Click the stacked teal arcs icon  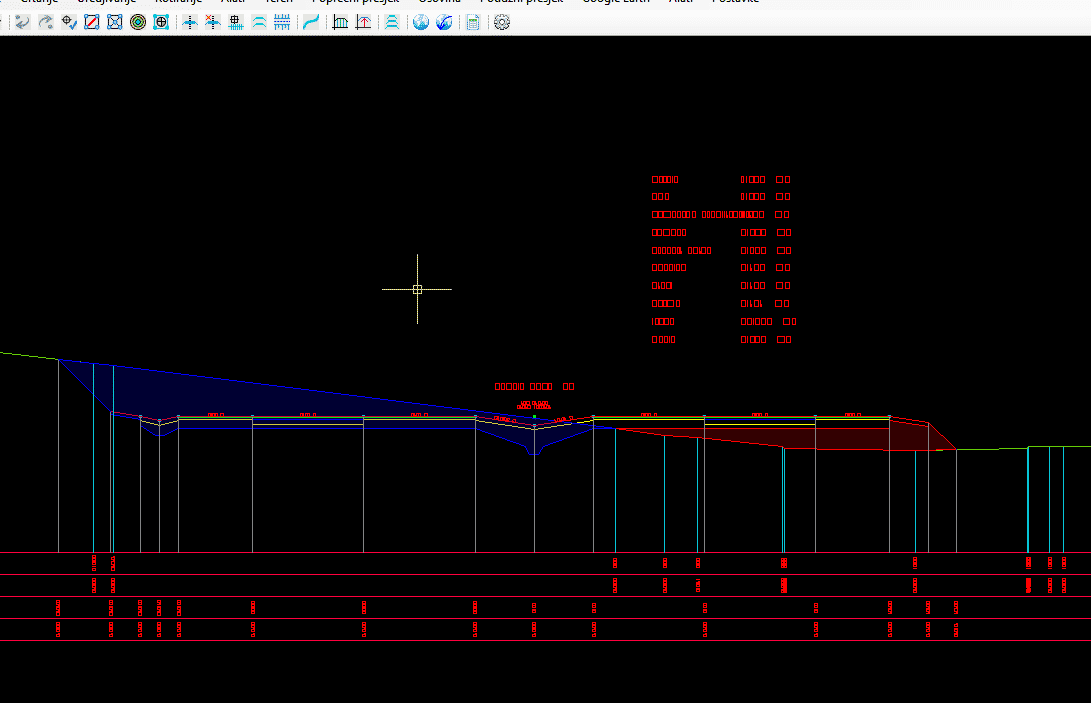click(x=392, y=22)
